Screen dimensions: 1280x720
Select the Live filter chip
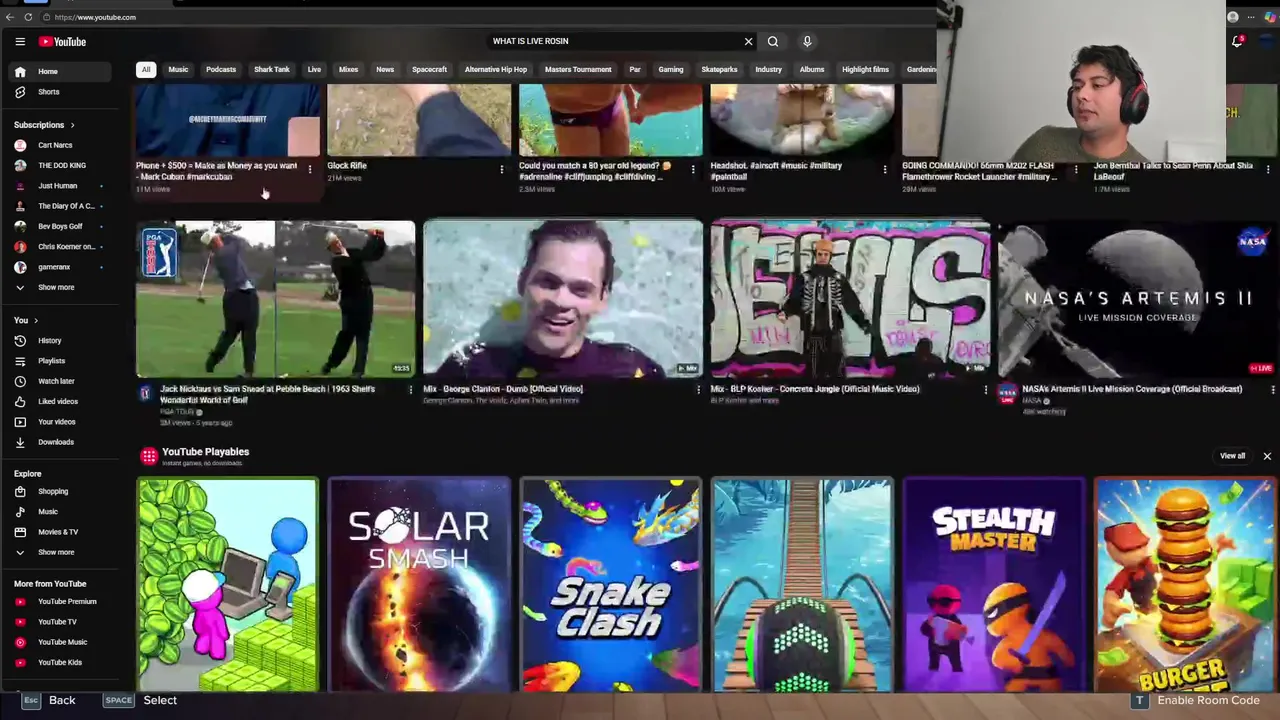pos(314,70)
